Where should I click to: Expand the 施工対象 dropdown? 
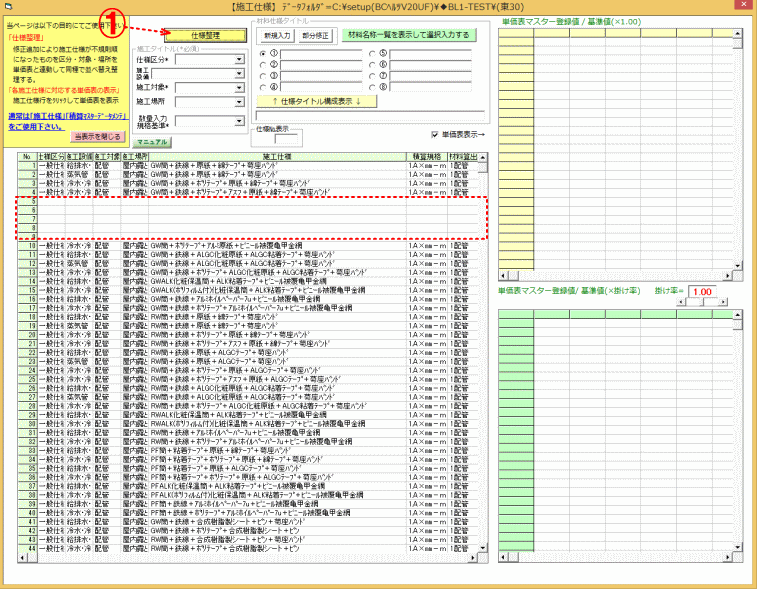[240, 88]
